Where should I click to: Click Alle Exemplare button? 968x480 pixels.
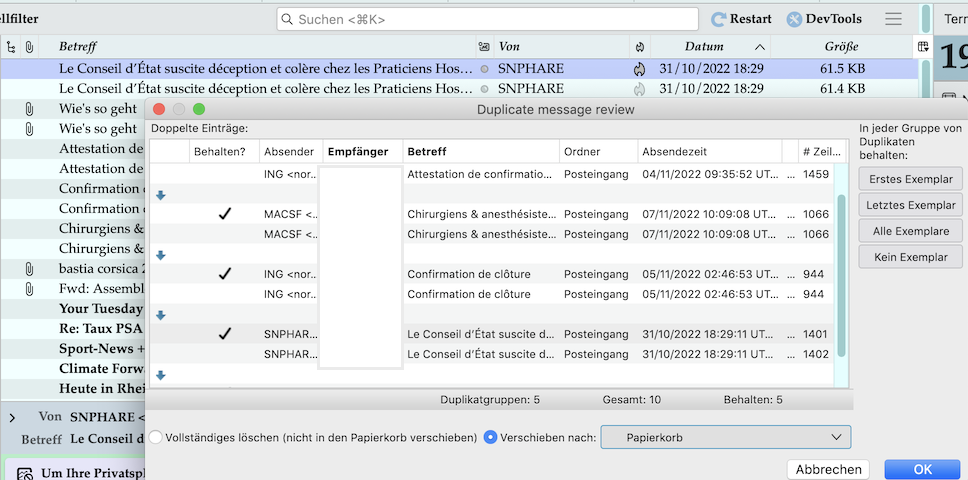(911, 231)
